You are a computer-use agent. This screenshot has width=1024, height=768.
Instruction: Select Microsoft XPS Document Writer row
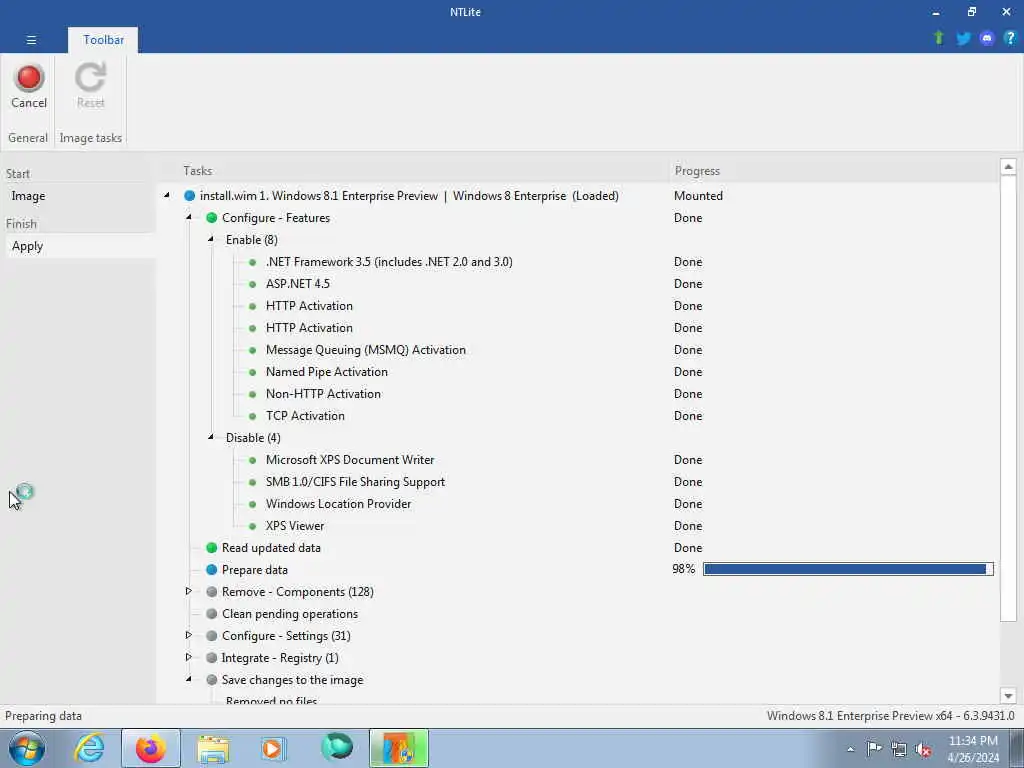point(349,460)
